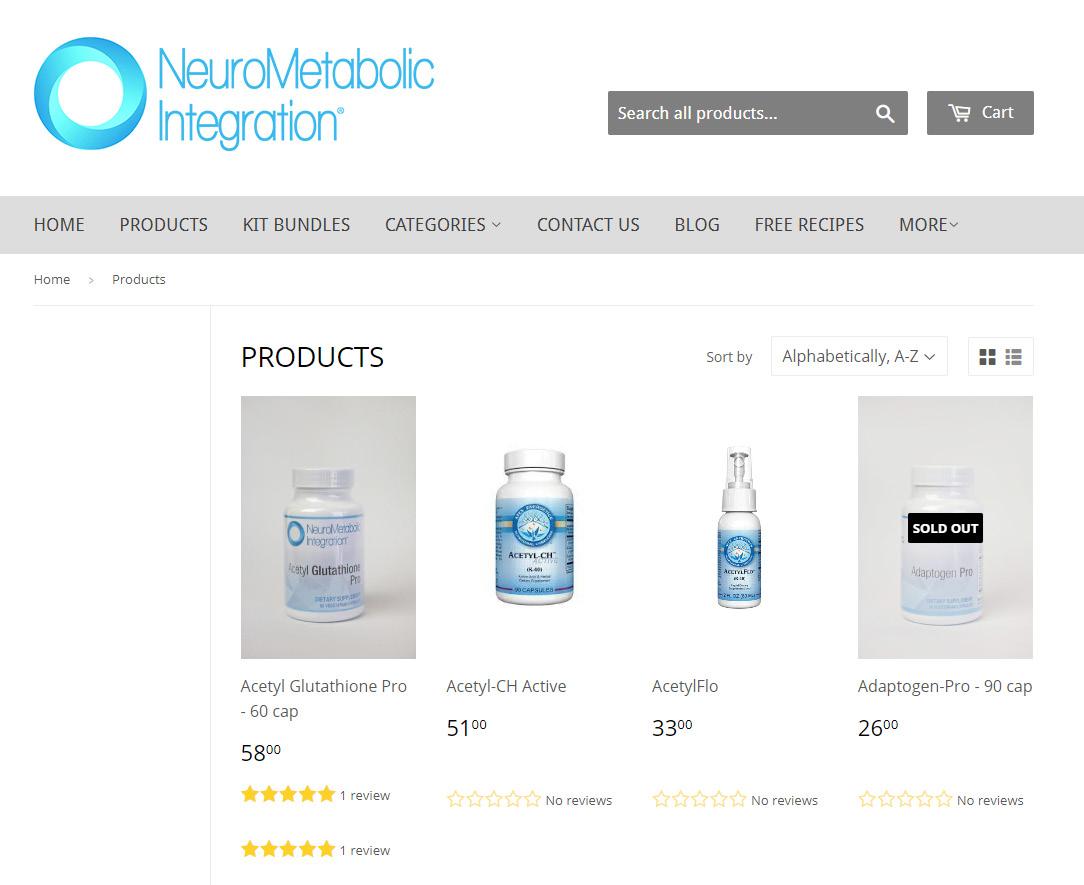Click the AcetylFlo spray bottle image
1084x885 pixels.
click(x=740, y=528)
